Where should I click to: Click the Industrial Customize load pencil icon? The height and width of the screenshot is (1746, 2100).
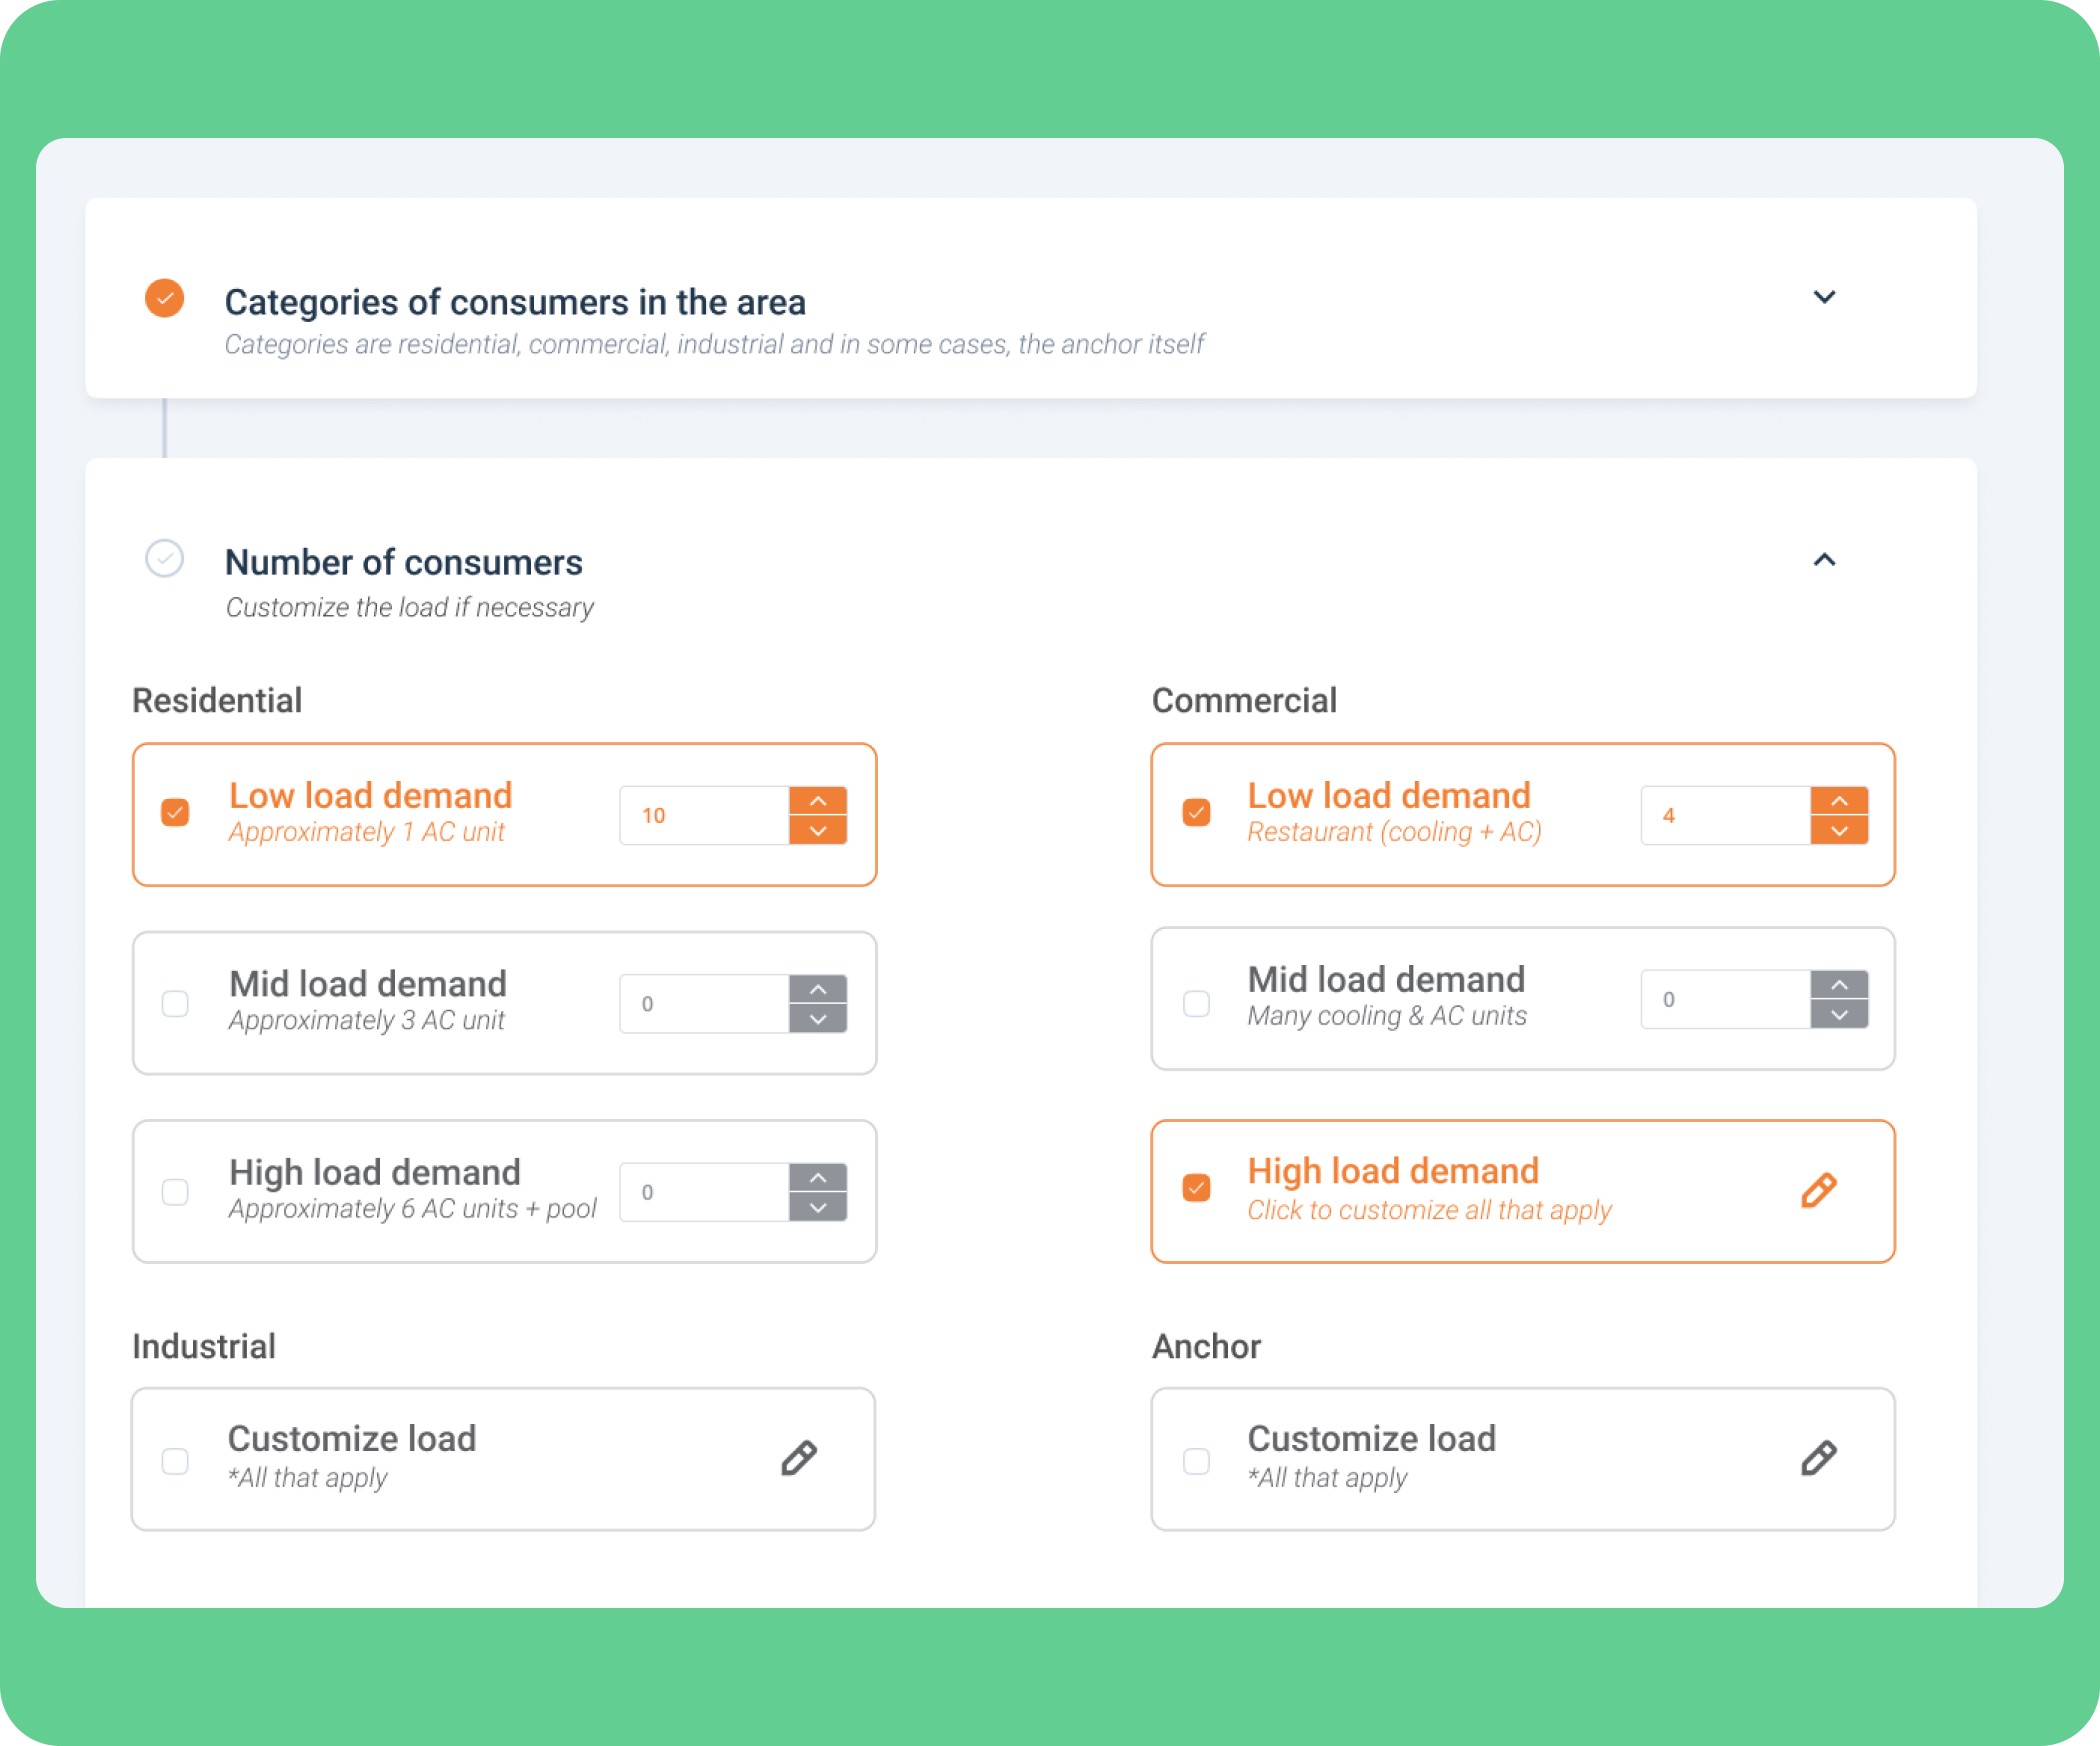[799, 1458]
